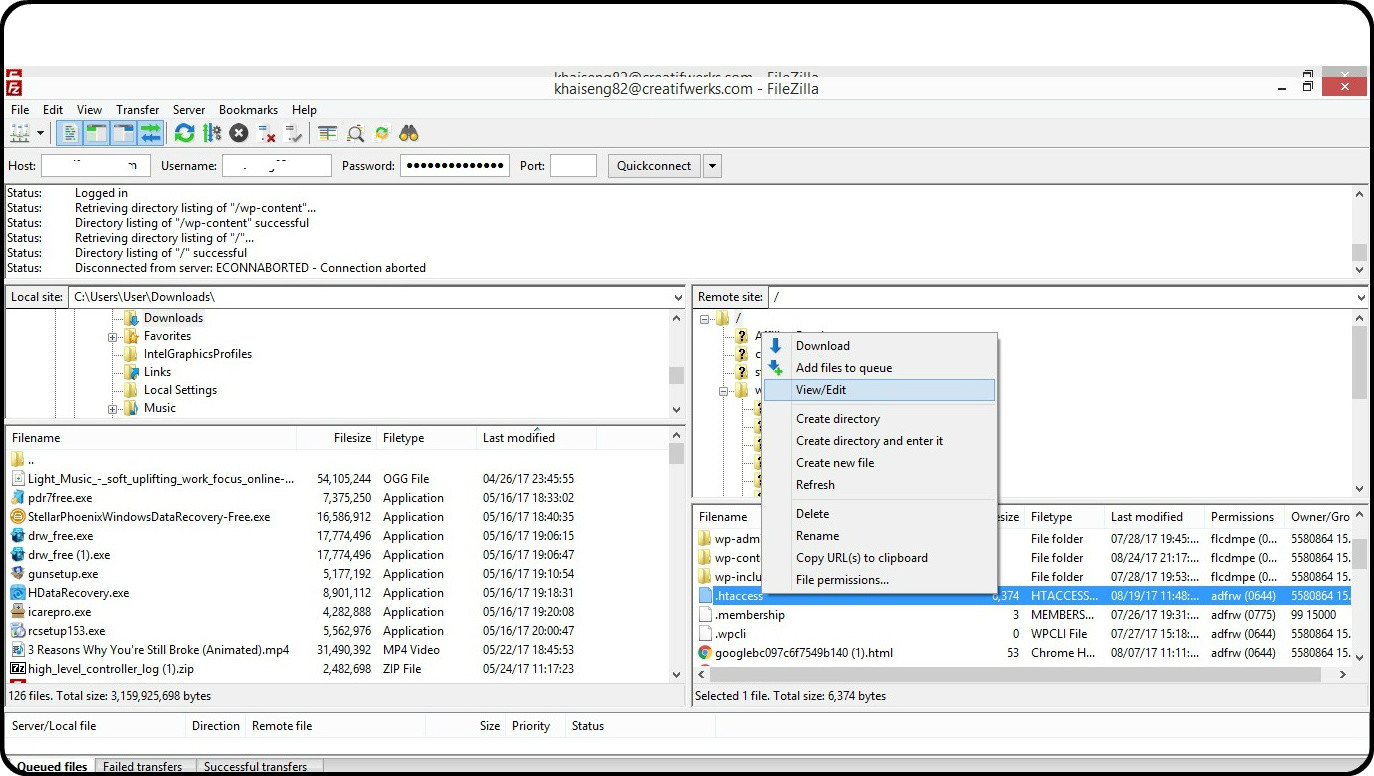The height and width of the screenshot is (776, 1374).
Task: Sort remote files by Permissions column header
Action: pos(1245,517)
